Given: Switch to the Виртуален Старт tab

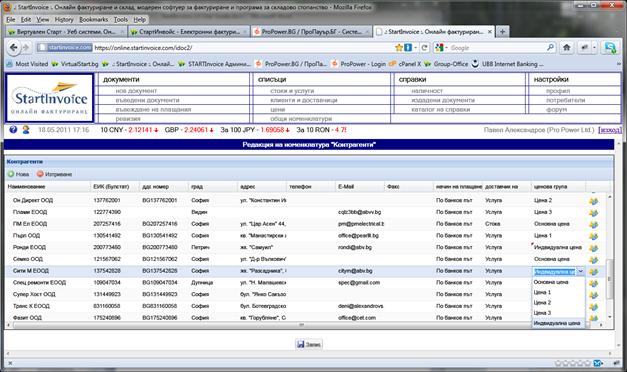Looking at the screenshot, I should (x=66, y=32).
